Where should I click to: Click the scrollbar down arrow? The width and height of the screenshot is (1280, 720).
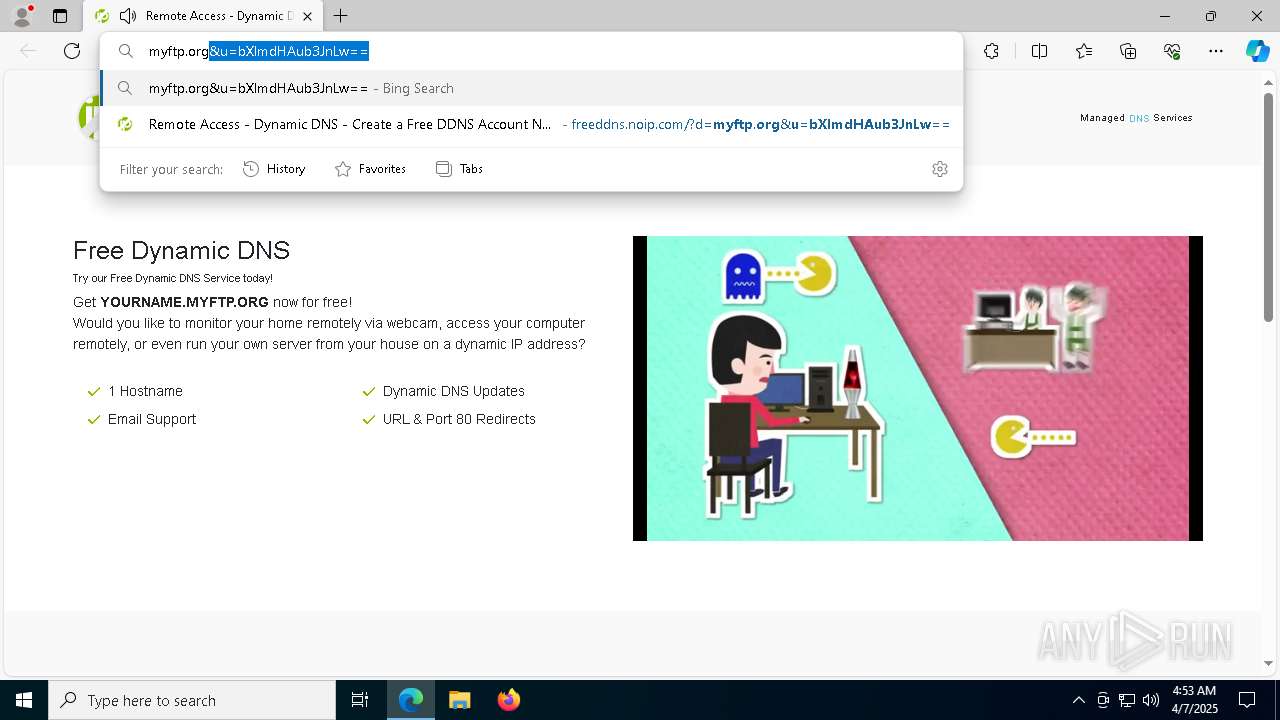[x=1268, y=663]
